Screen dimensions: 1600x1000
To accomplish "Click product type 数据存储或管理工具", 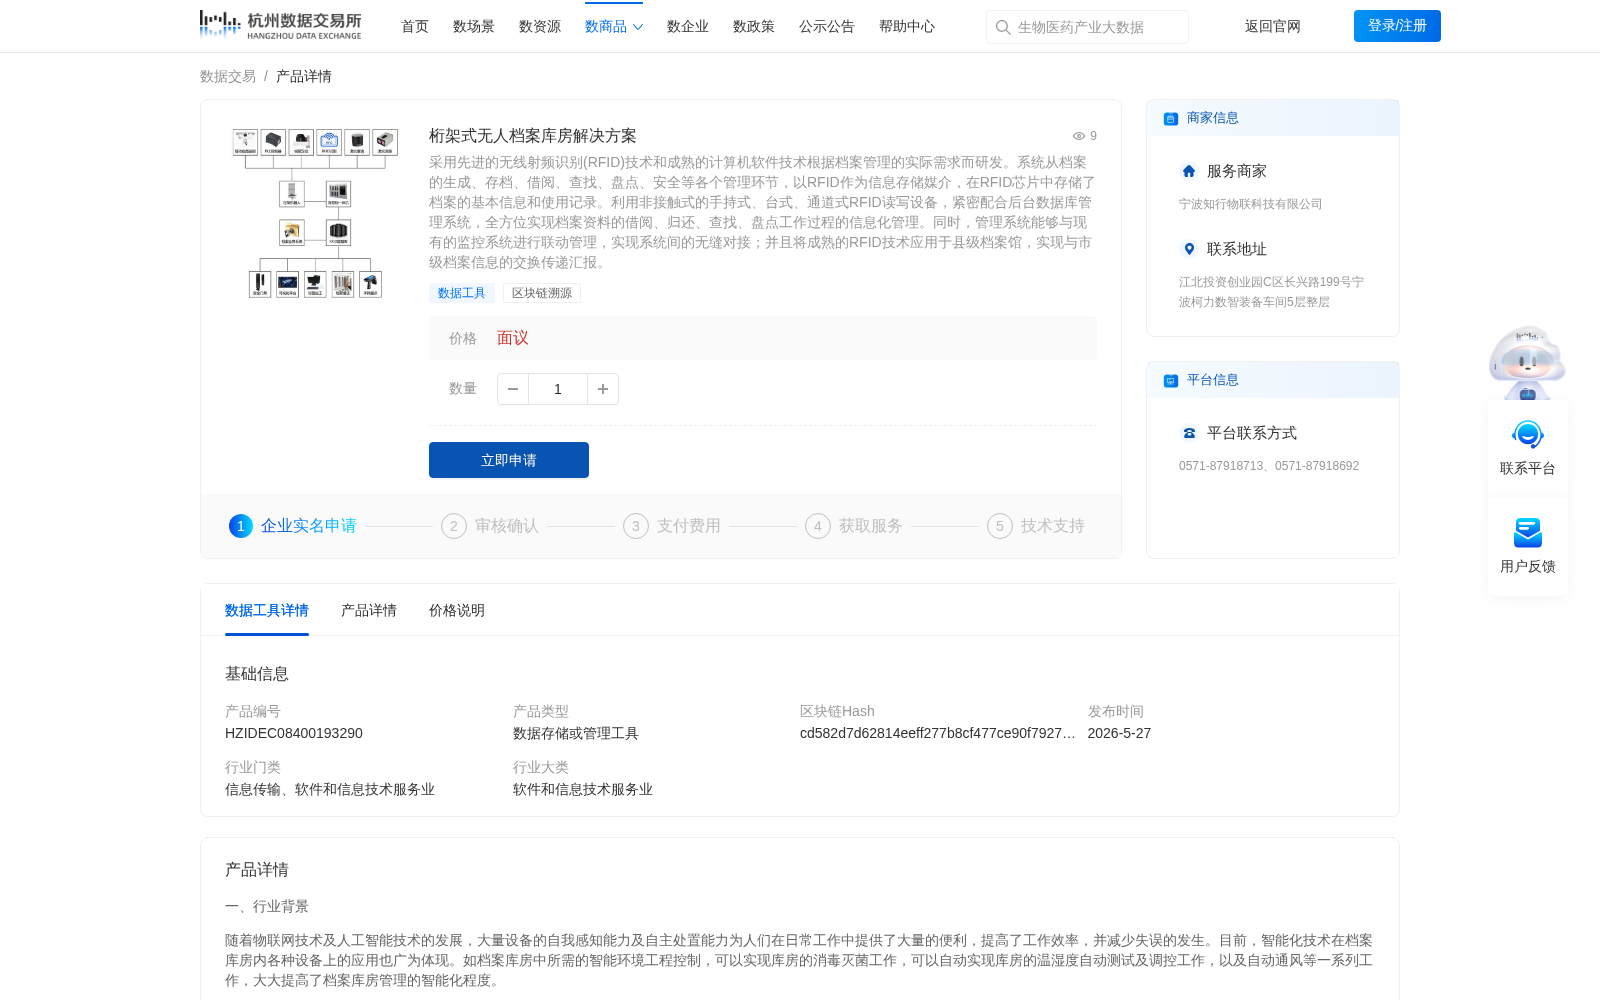I will 576,733.
